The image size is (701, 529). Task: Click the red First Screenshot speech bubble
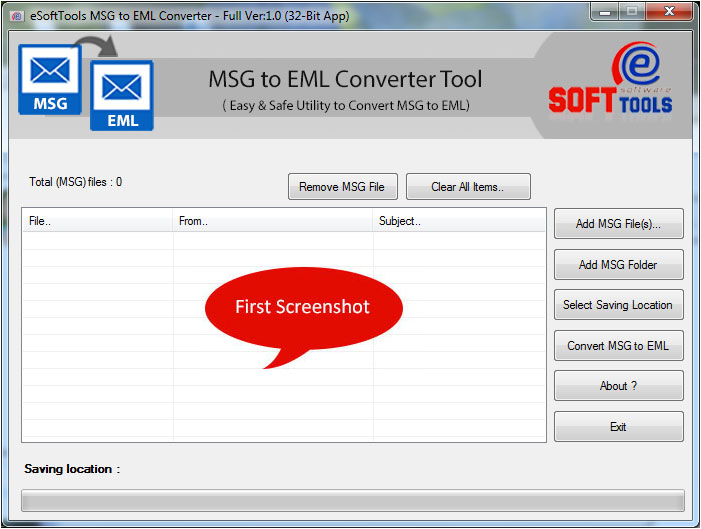pyautogui.click(x=302, y=308)
